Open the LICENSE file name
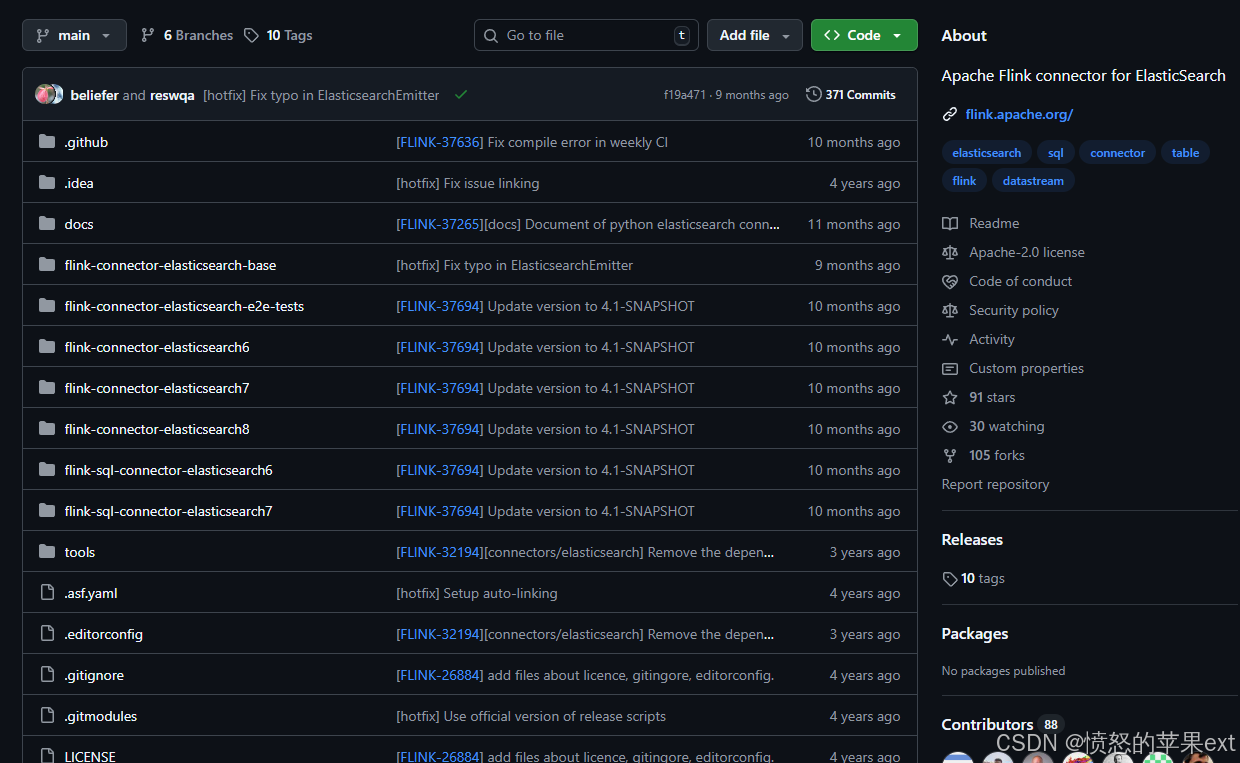 tap(90, 756)
